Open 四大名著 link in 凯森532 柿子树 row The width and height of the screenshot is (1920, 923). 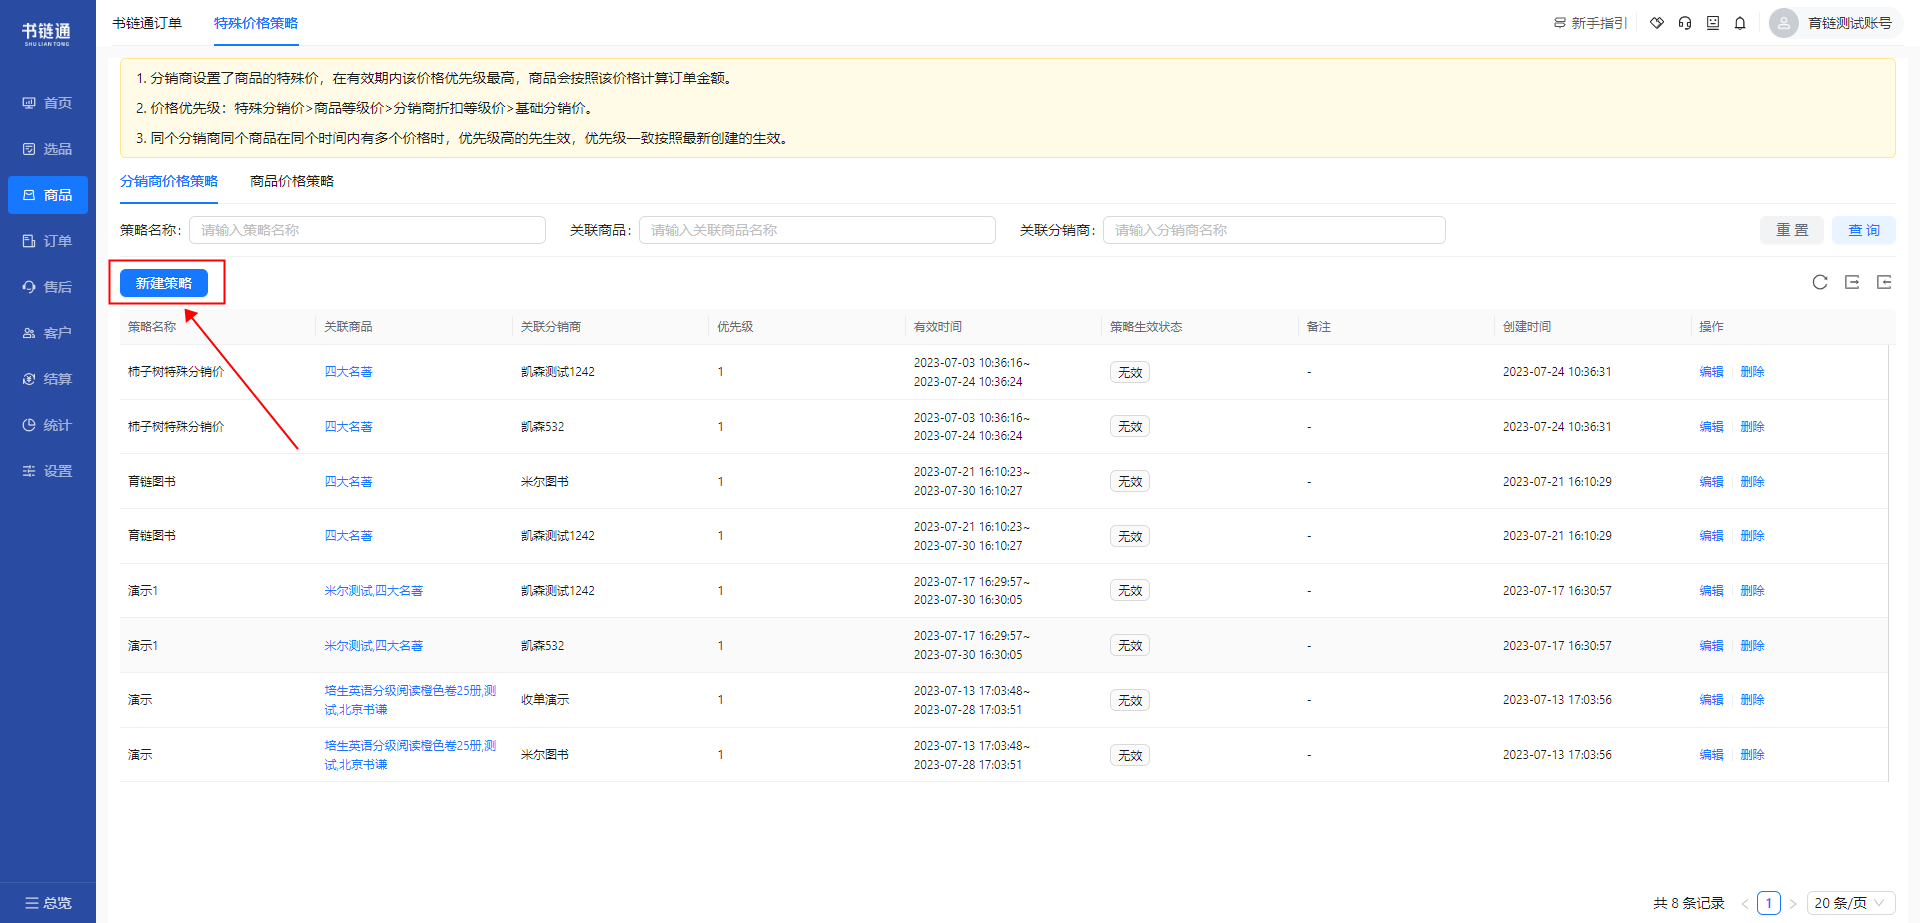point(348,427)
